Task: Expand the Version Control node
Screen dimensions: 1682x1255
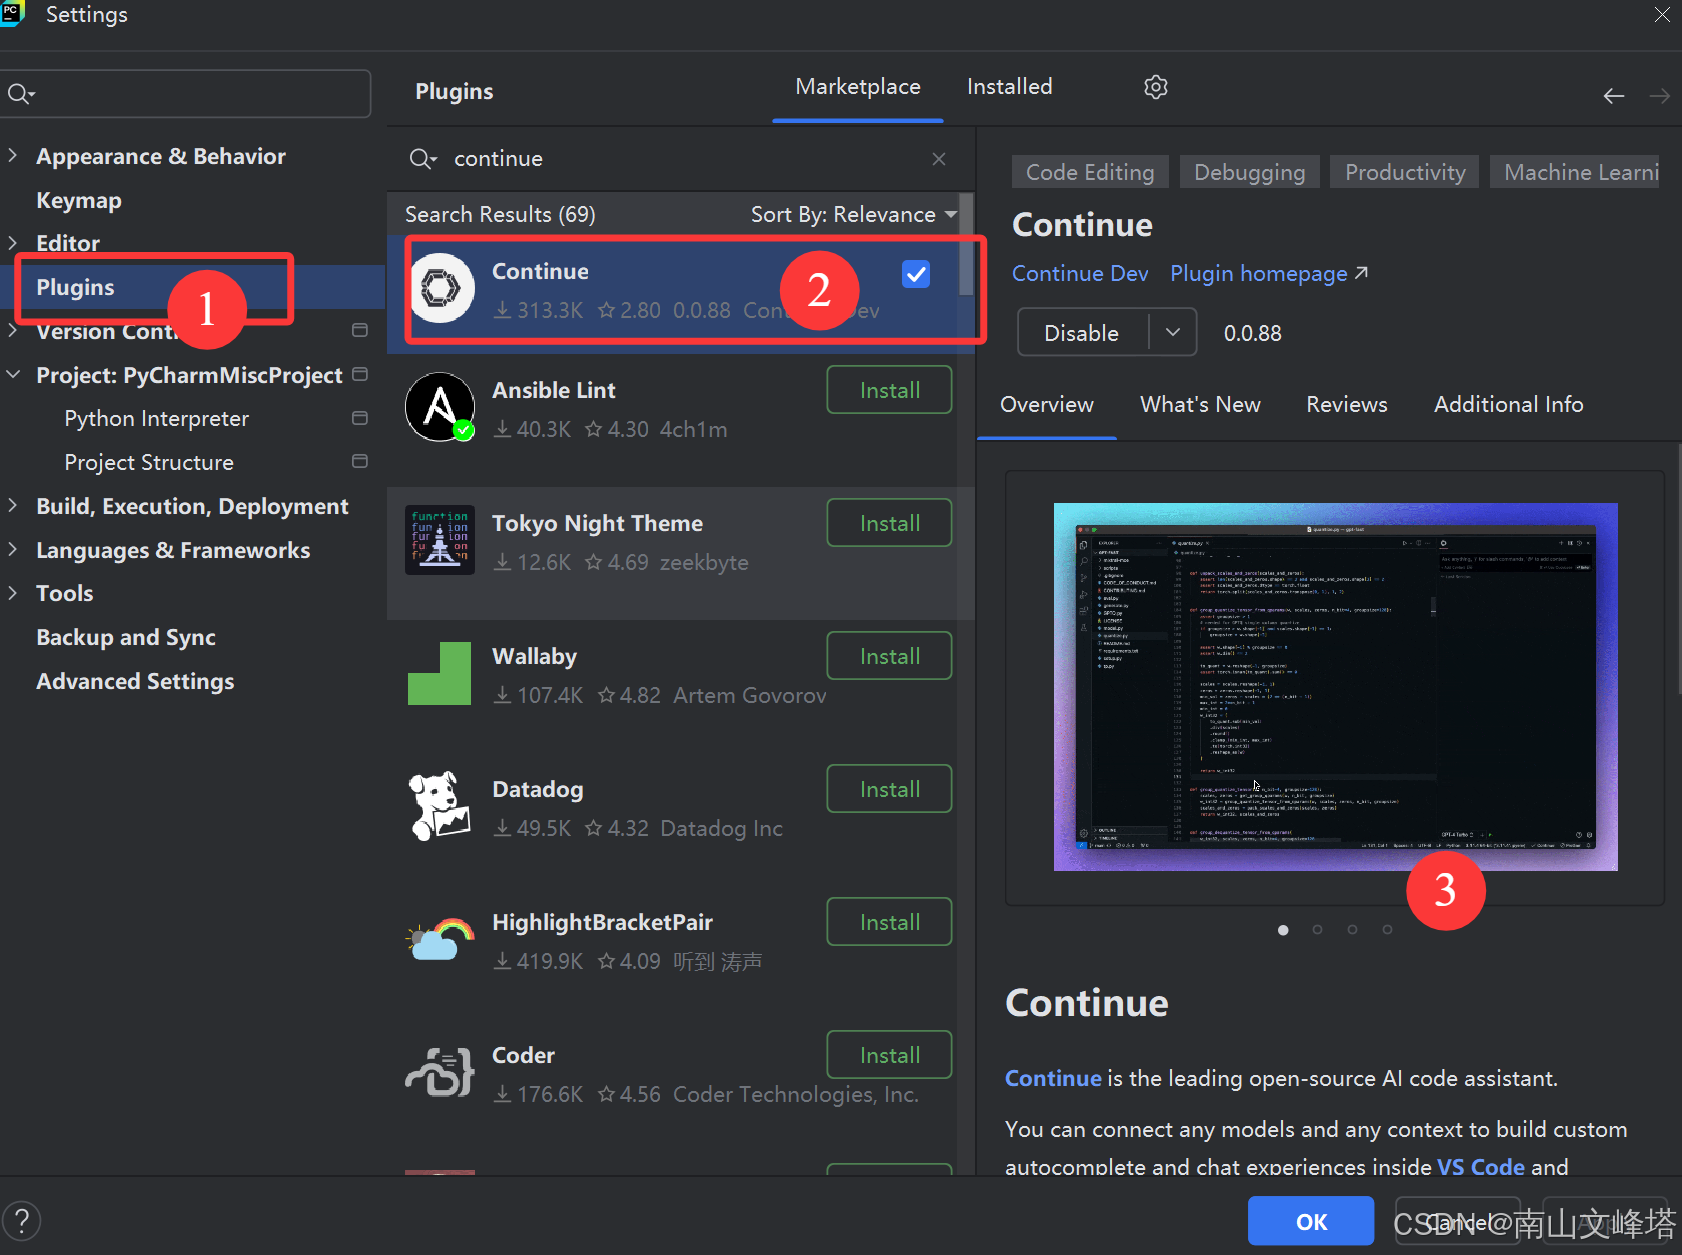Action: tap(13, 330)
